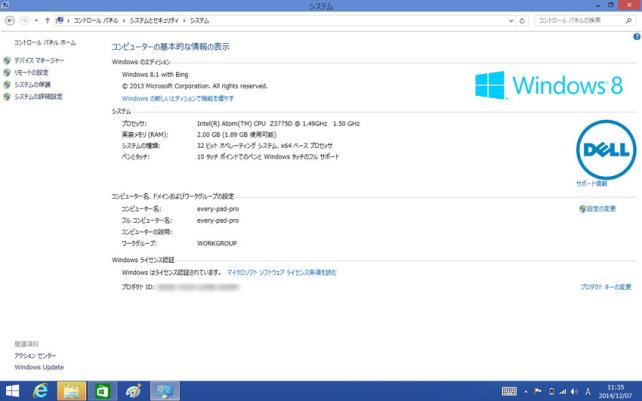Click link to add features with new Windows edition
Image resolution: width=642 pixels, height=401 pixels.
(178, 98)
